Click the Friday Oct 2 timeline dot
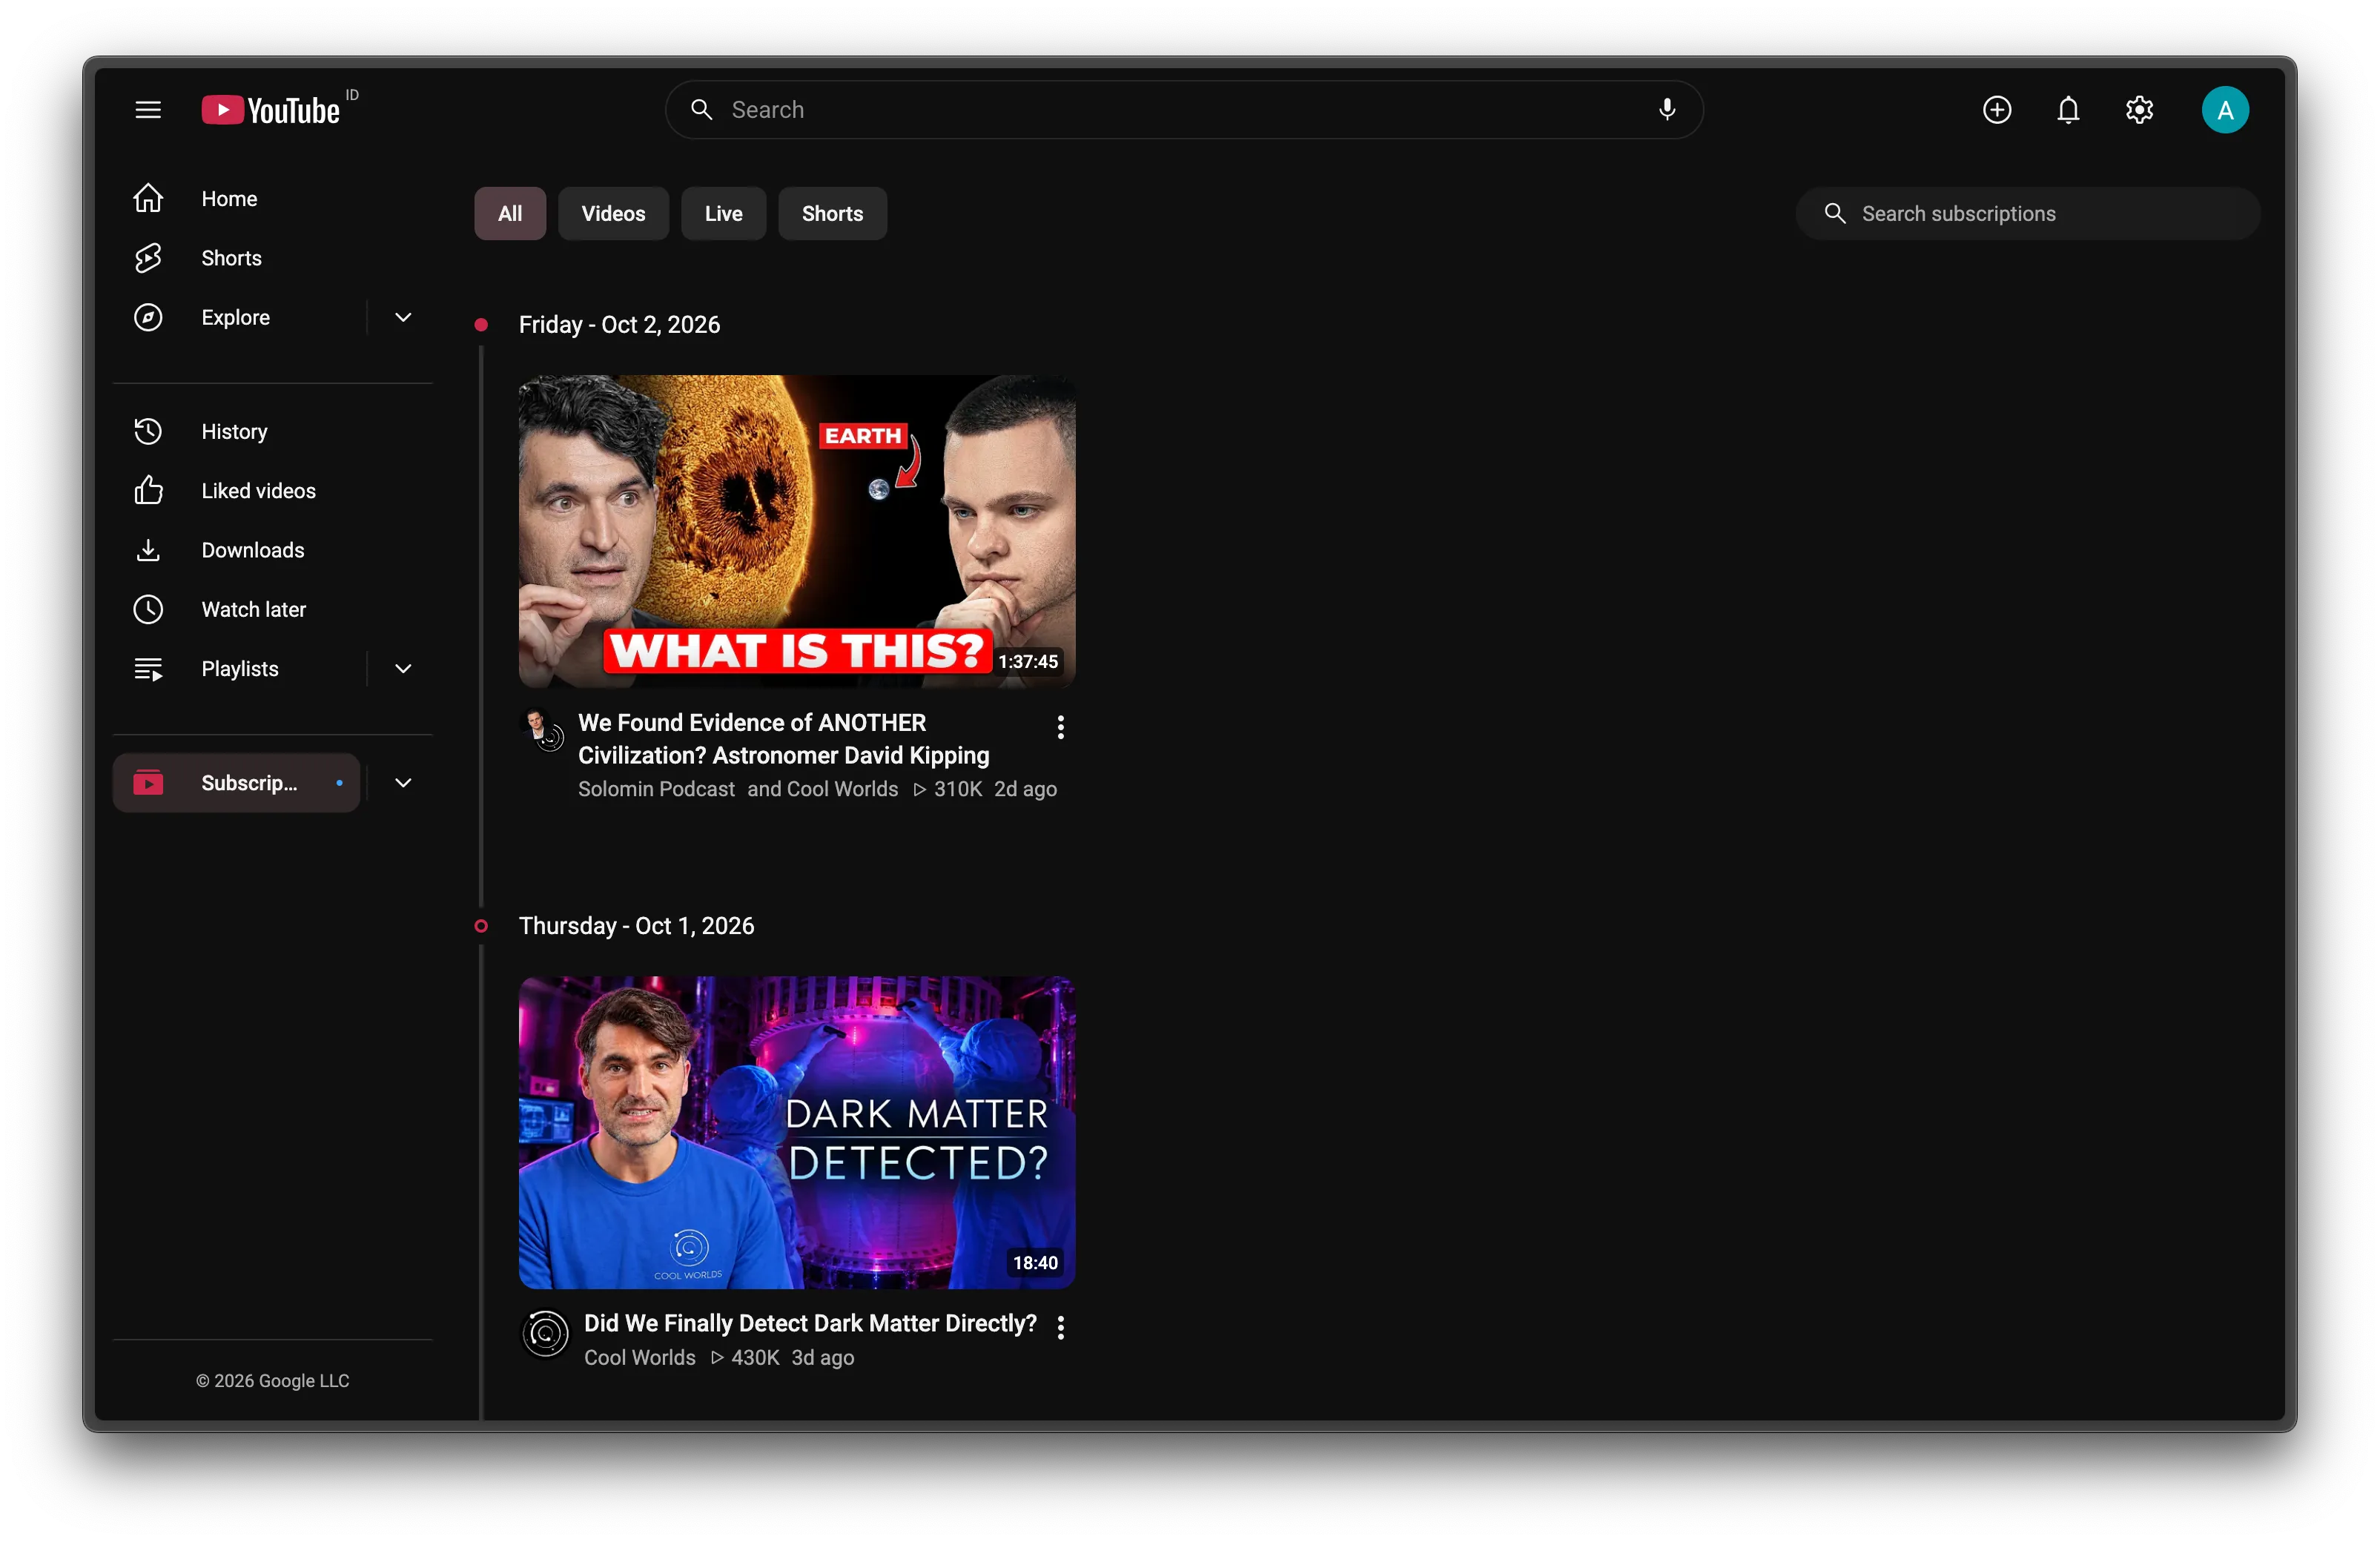2380x1542 pixels. click(481, 325)
